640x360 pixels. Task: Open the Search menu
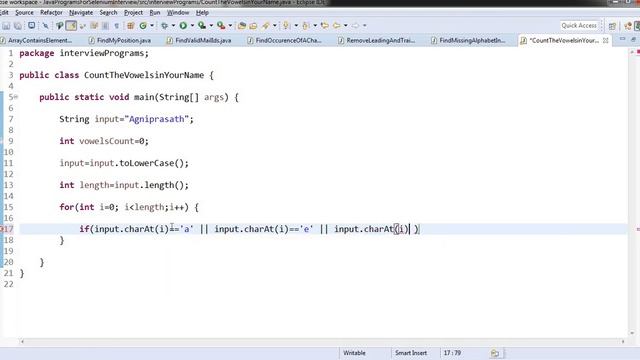coord(108,13)
